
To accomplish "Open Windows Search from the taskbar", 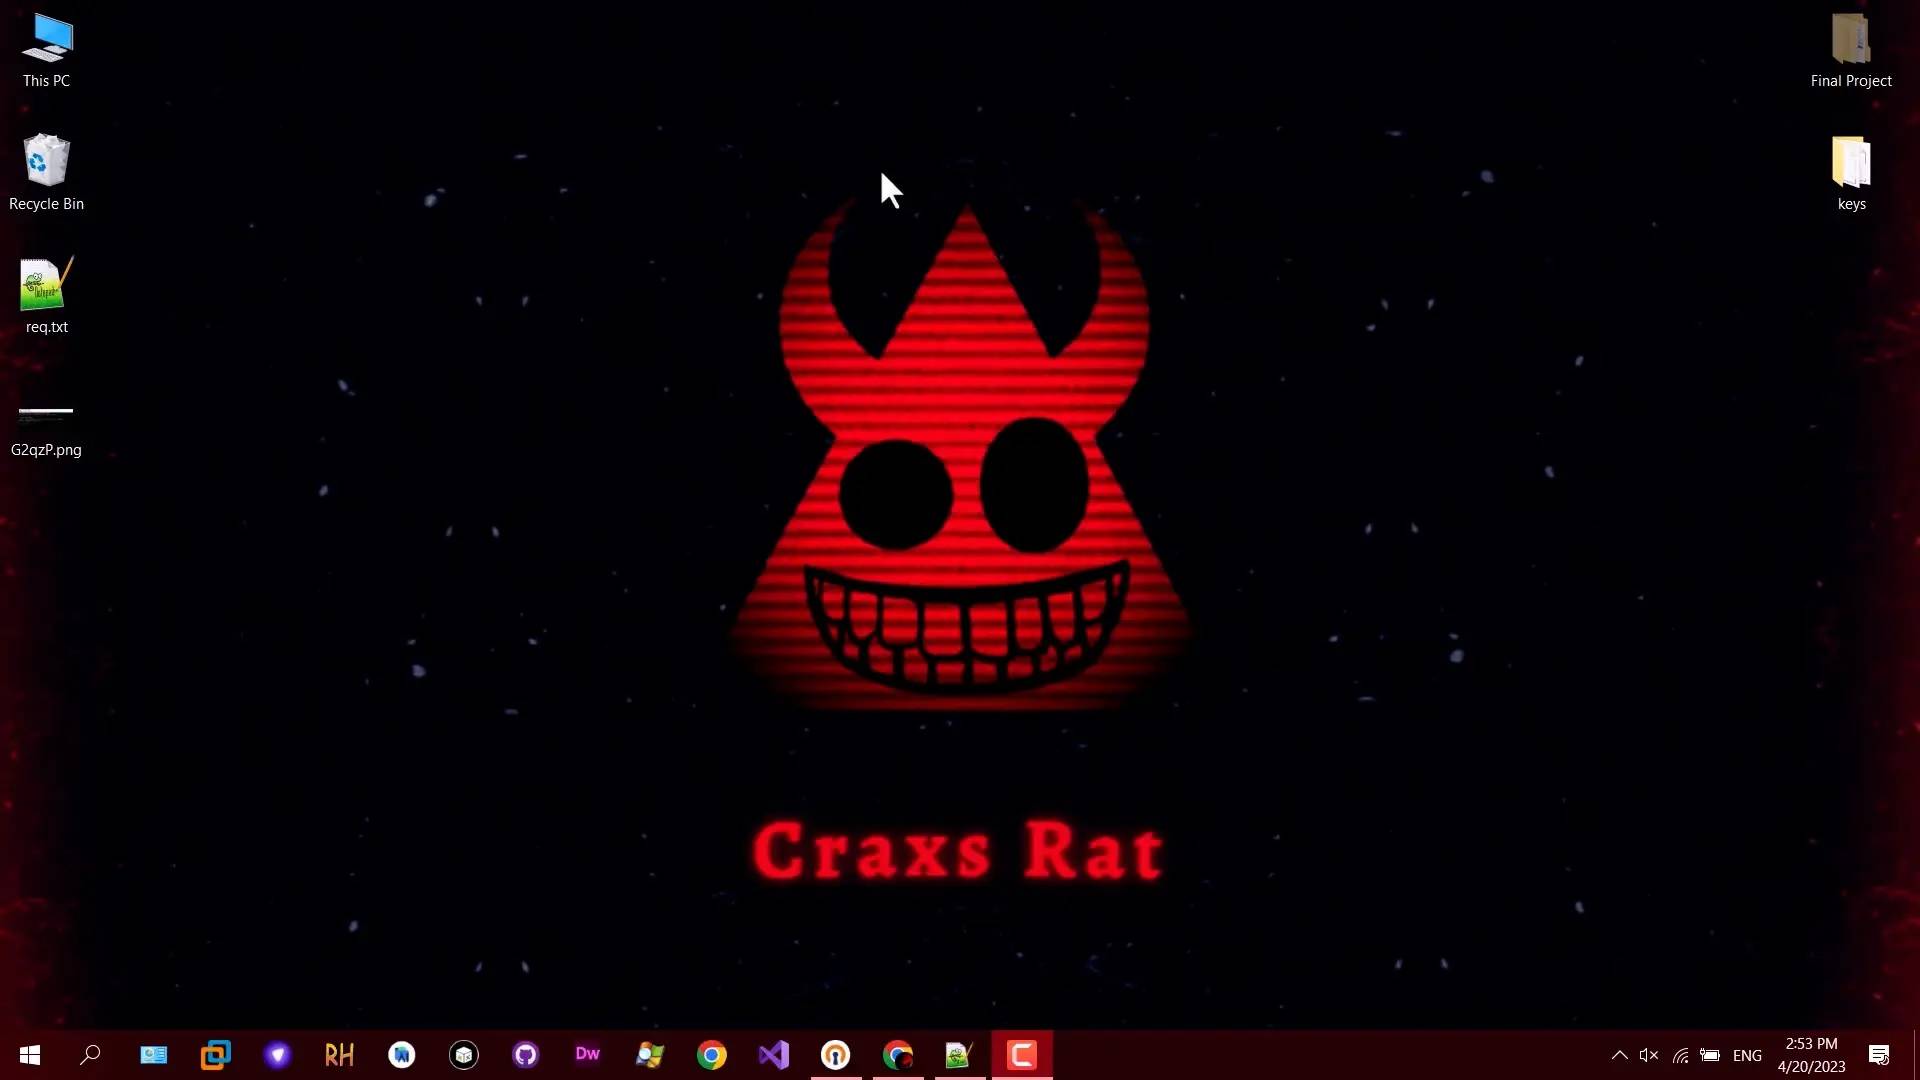I will point(90,1055).
